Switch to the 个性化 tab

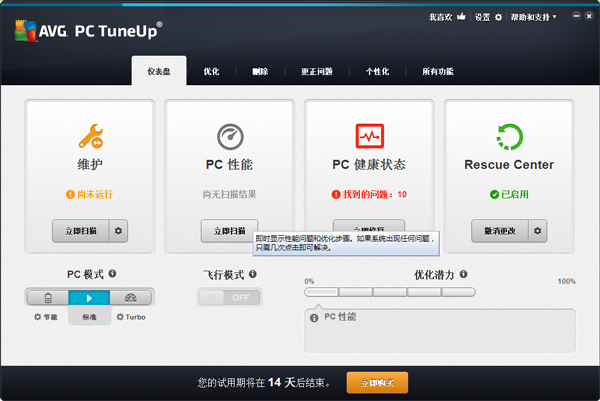coord(377,71)
